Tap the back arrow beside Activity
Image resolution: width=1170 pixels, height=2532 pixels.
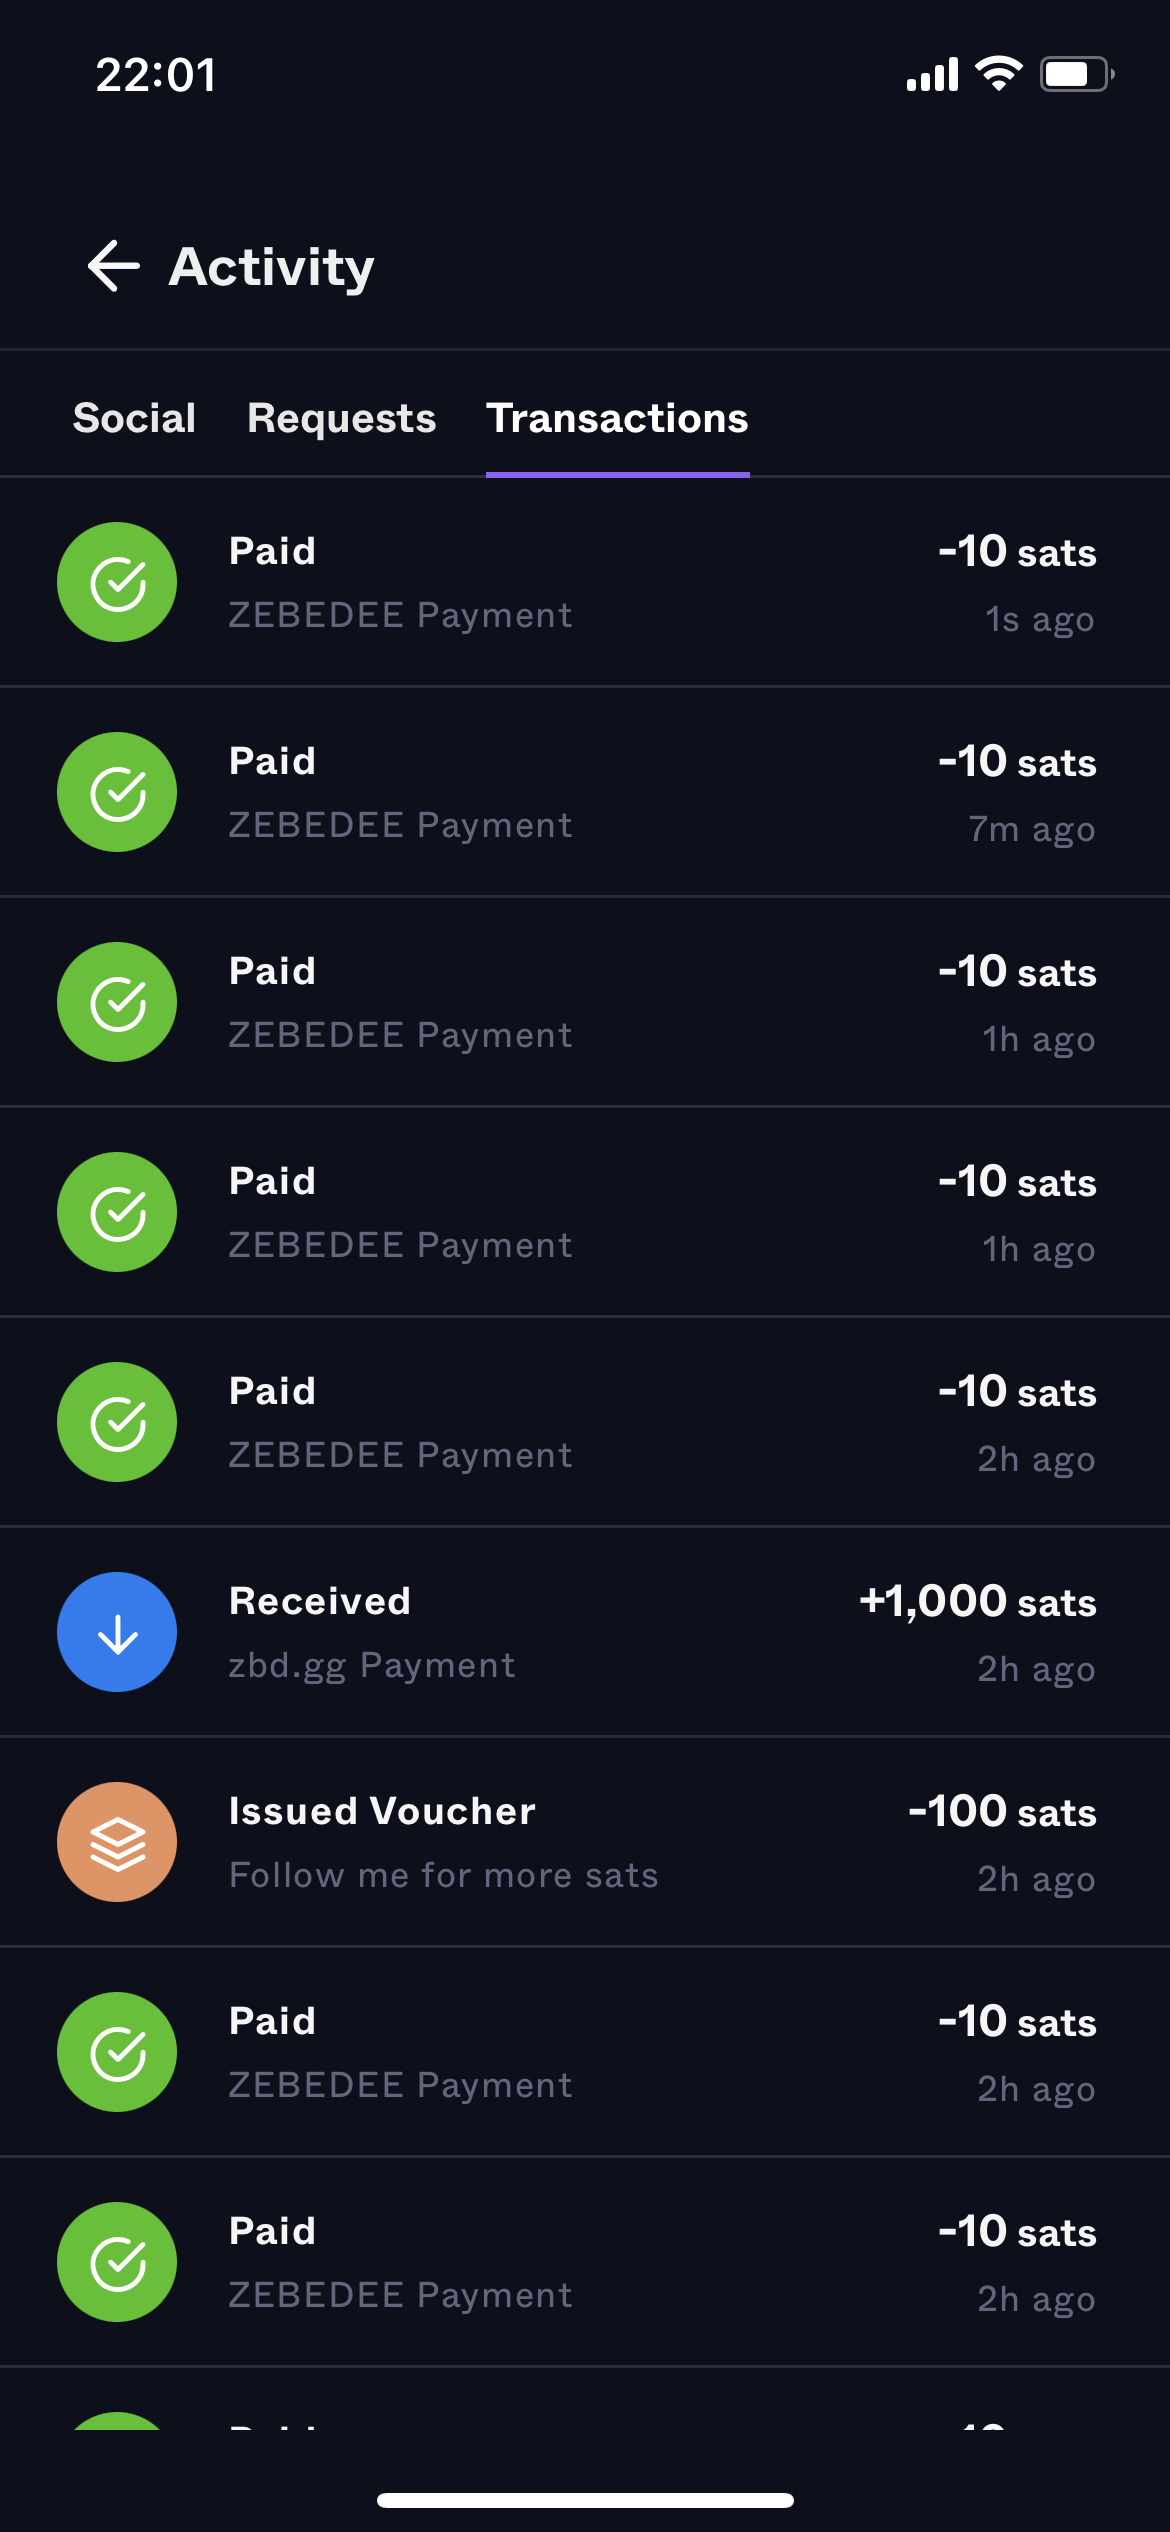pyautogui.click(x=113, y=266)
